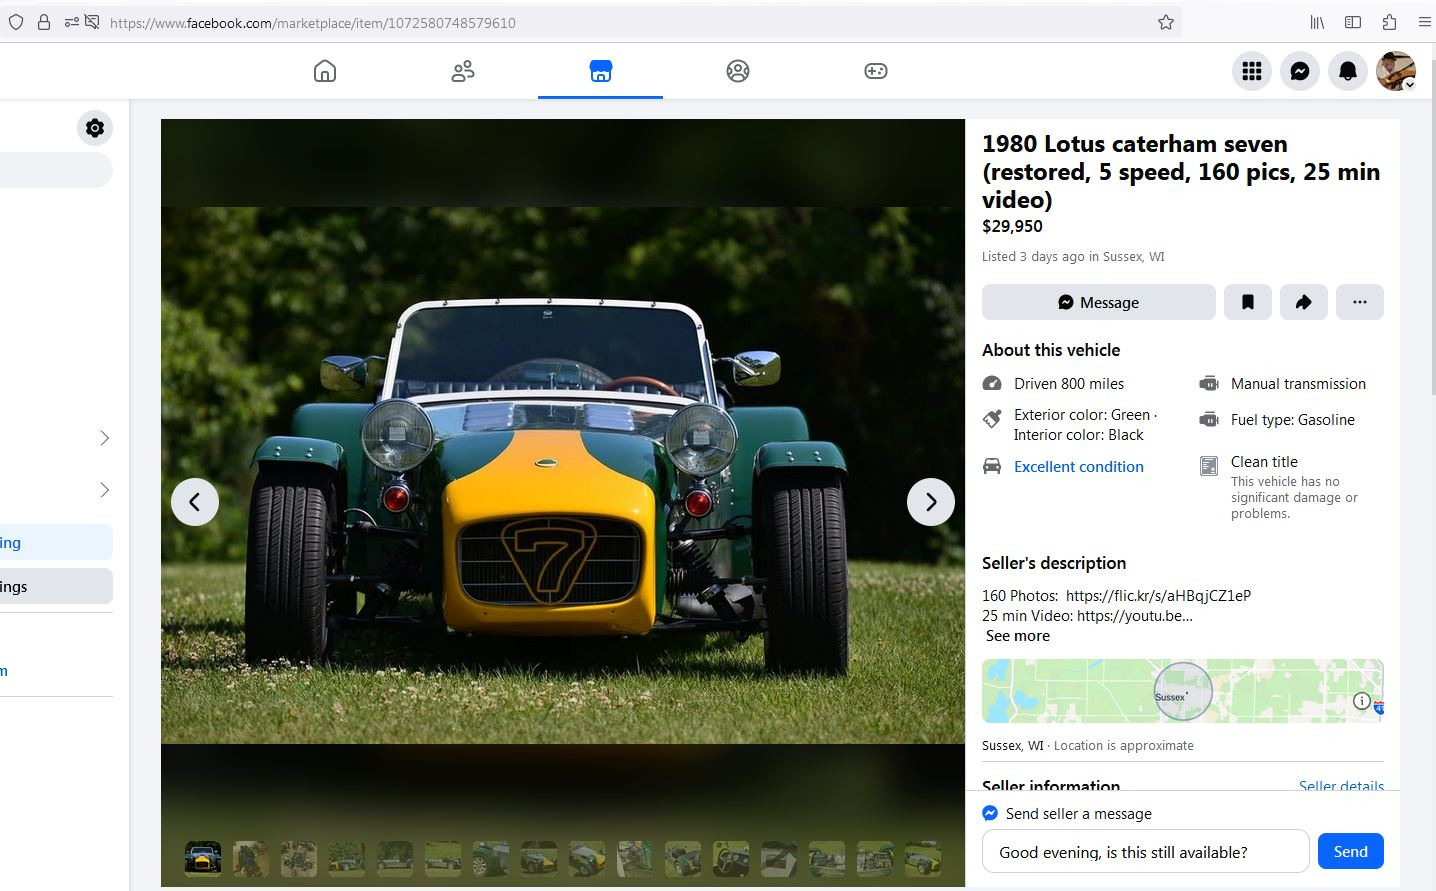Viewport: 1436px width, 891px height.
Task: Click the main car photo
Action: [x=563, y=475]
